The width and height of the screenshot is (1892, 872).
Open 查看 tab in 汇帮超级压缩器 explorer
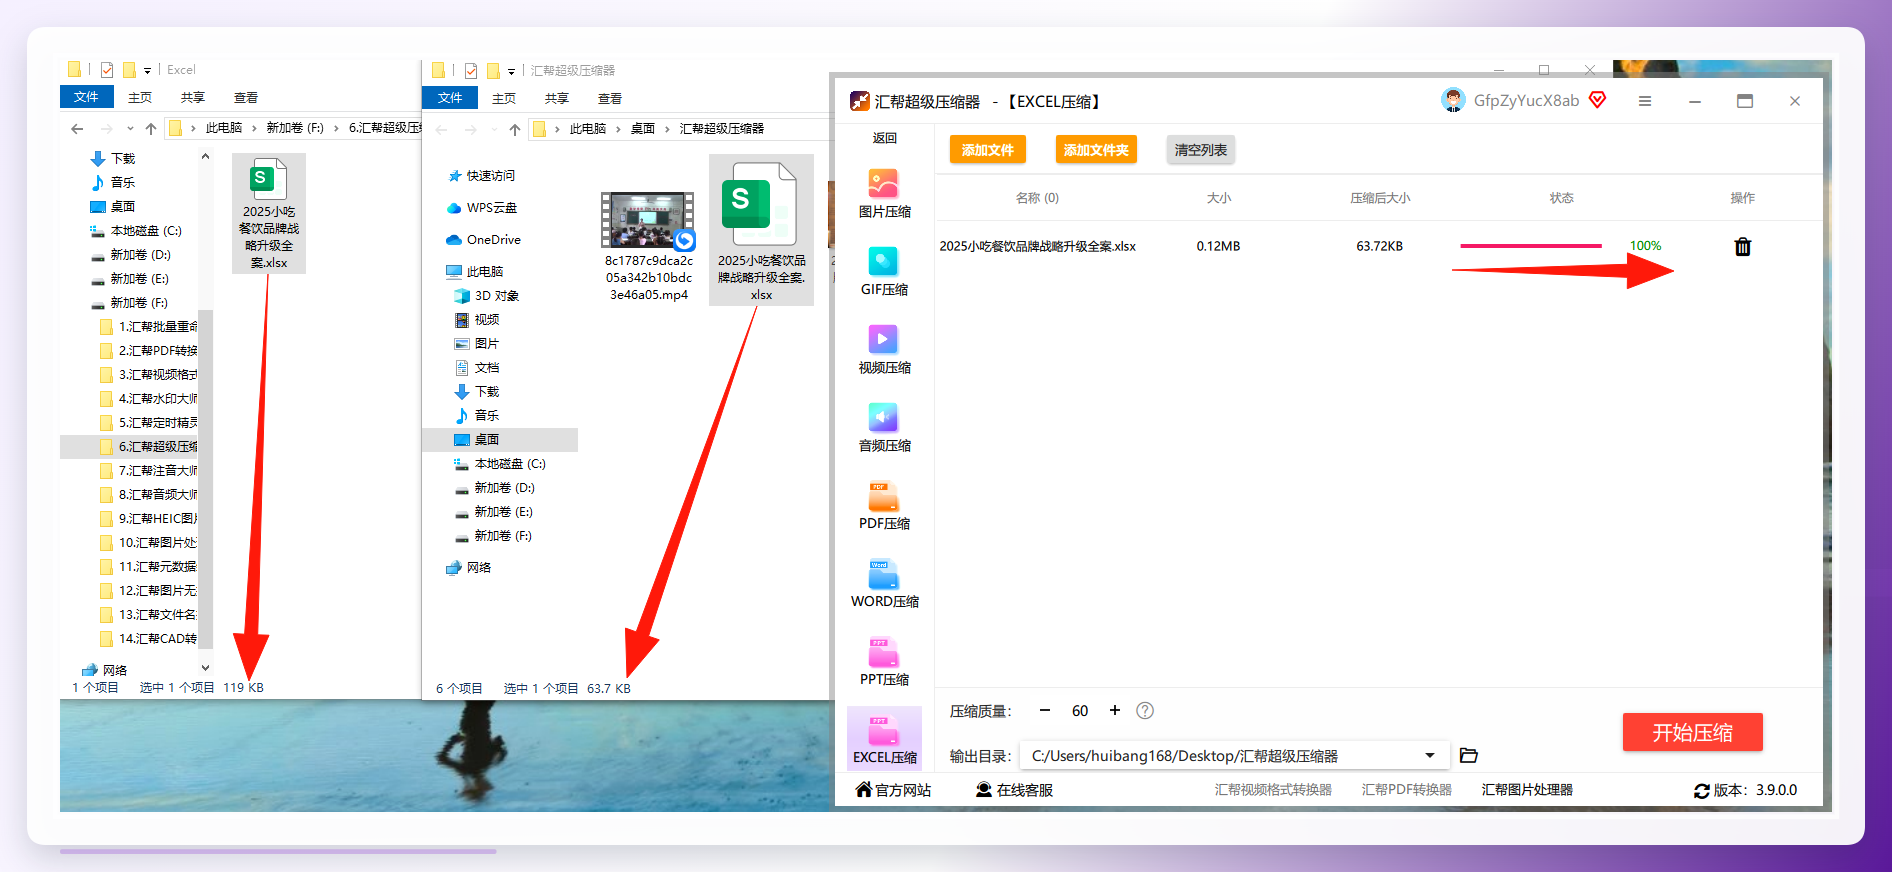point(610,98)
